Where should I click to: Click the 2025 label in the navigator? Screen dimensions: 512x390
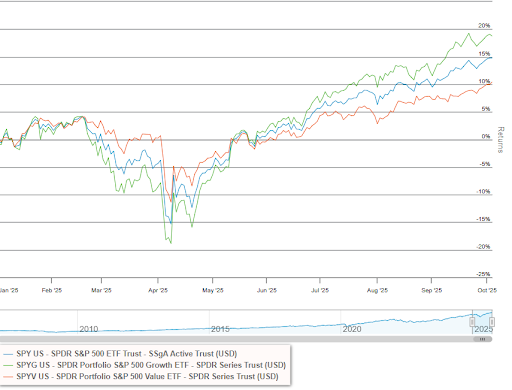click(483, 329)
